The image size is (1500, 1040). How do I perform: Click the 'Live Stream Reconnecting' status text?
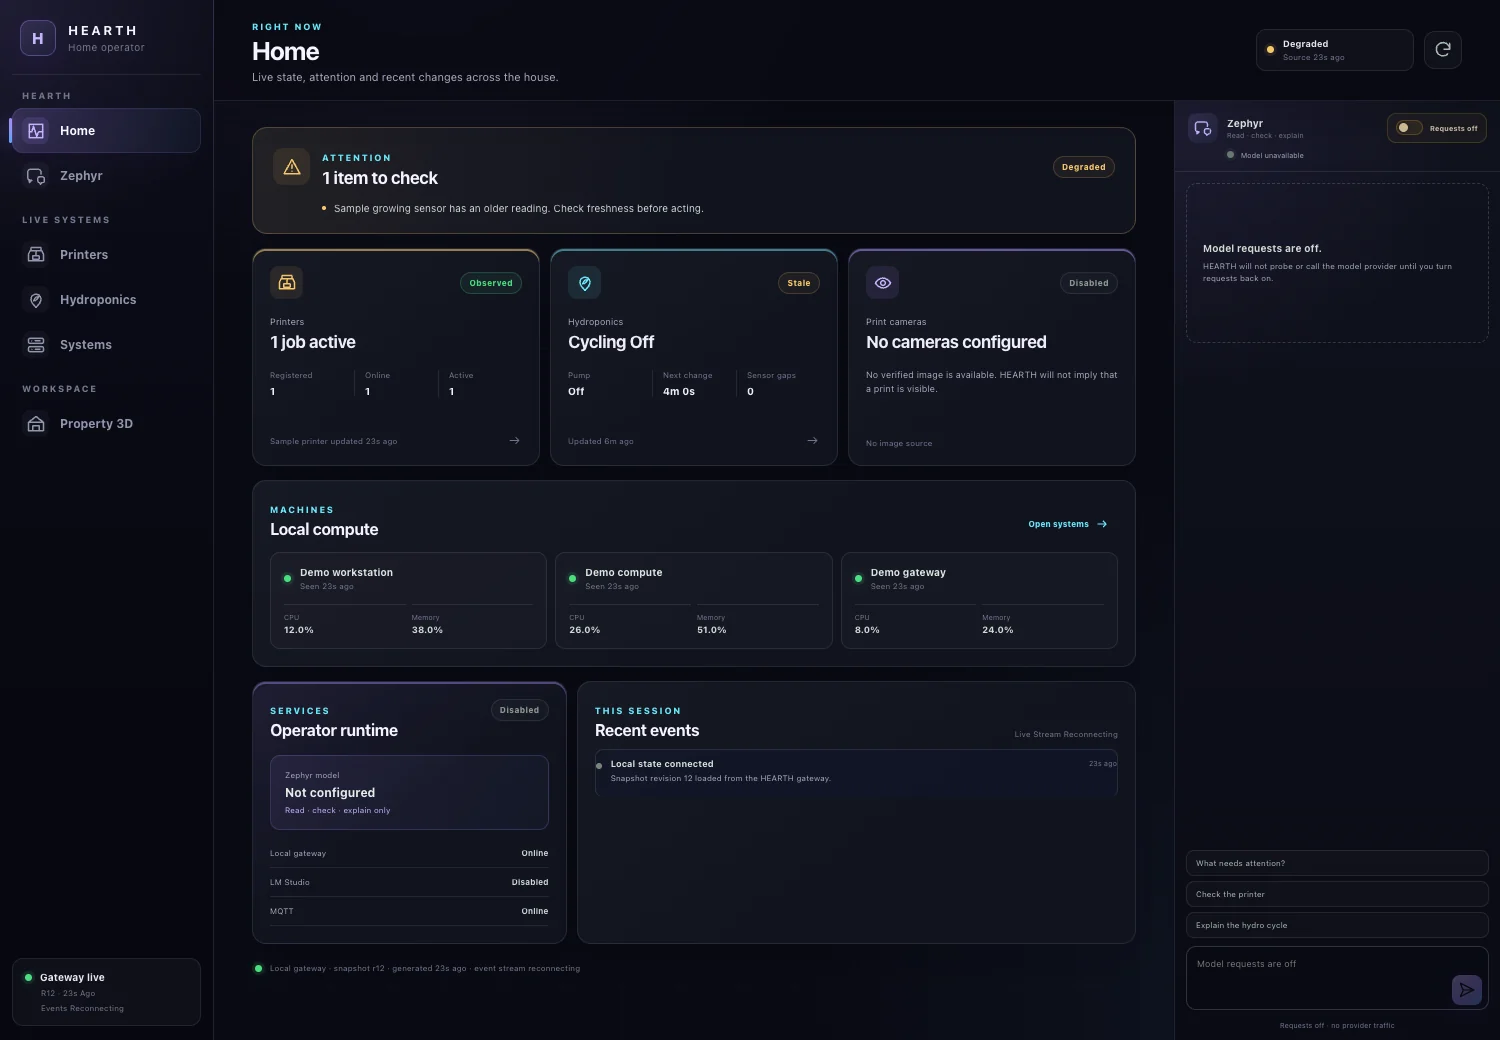(x=1066, y=734)
